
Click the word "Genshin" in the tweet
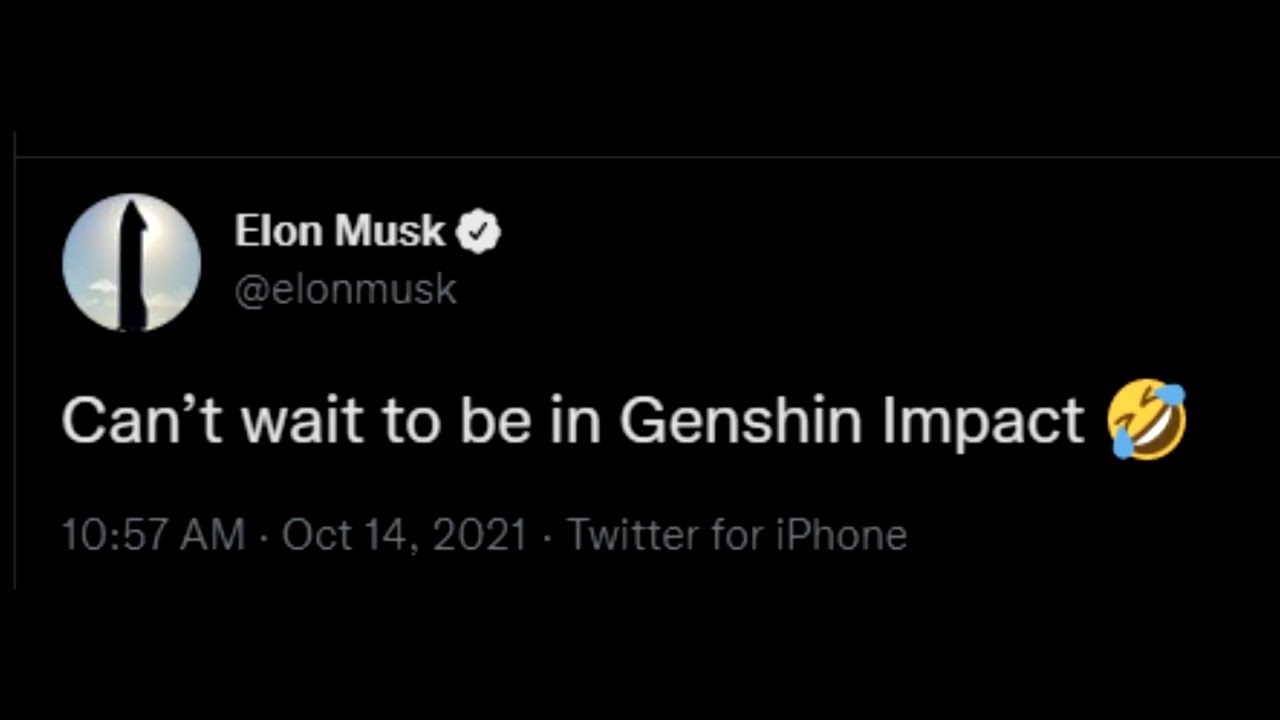click(x=739, y=420)
